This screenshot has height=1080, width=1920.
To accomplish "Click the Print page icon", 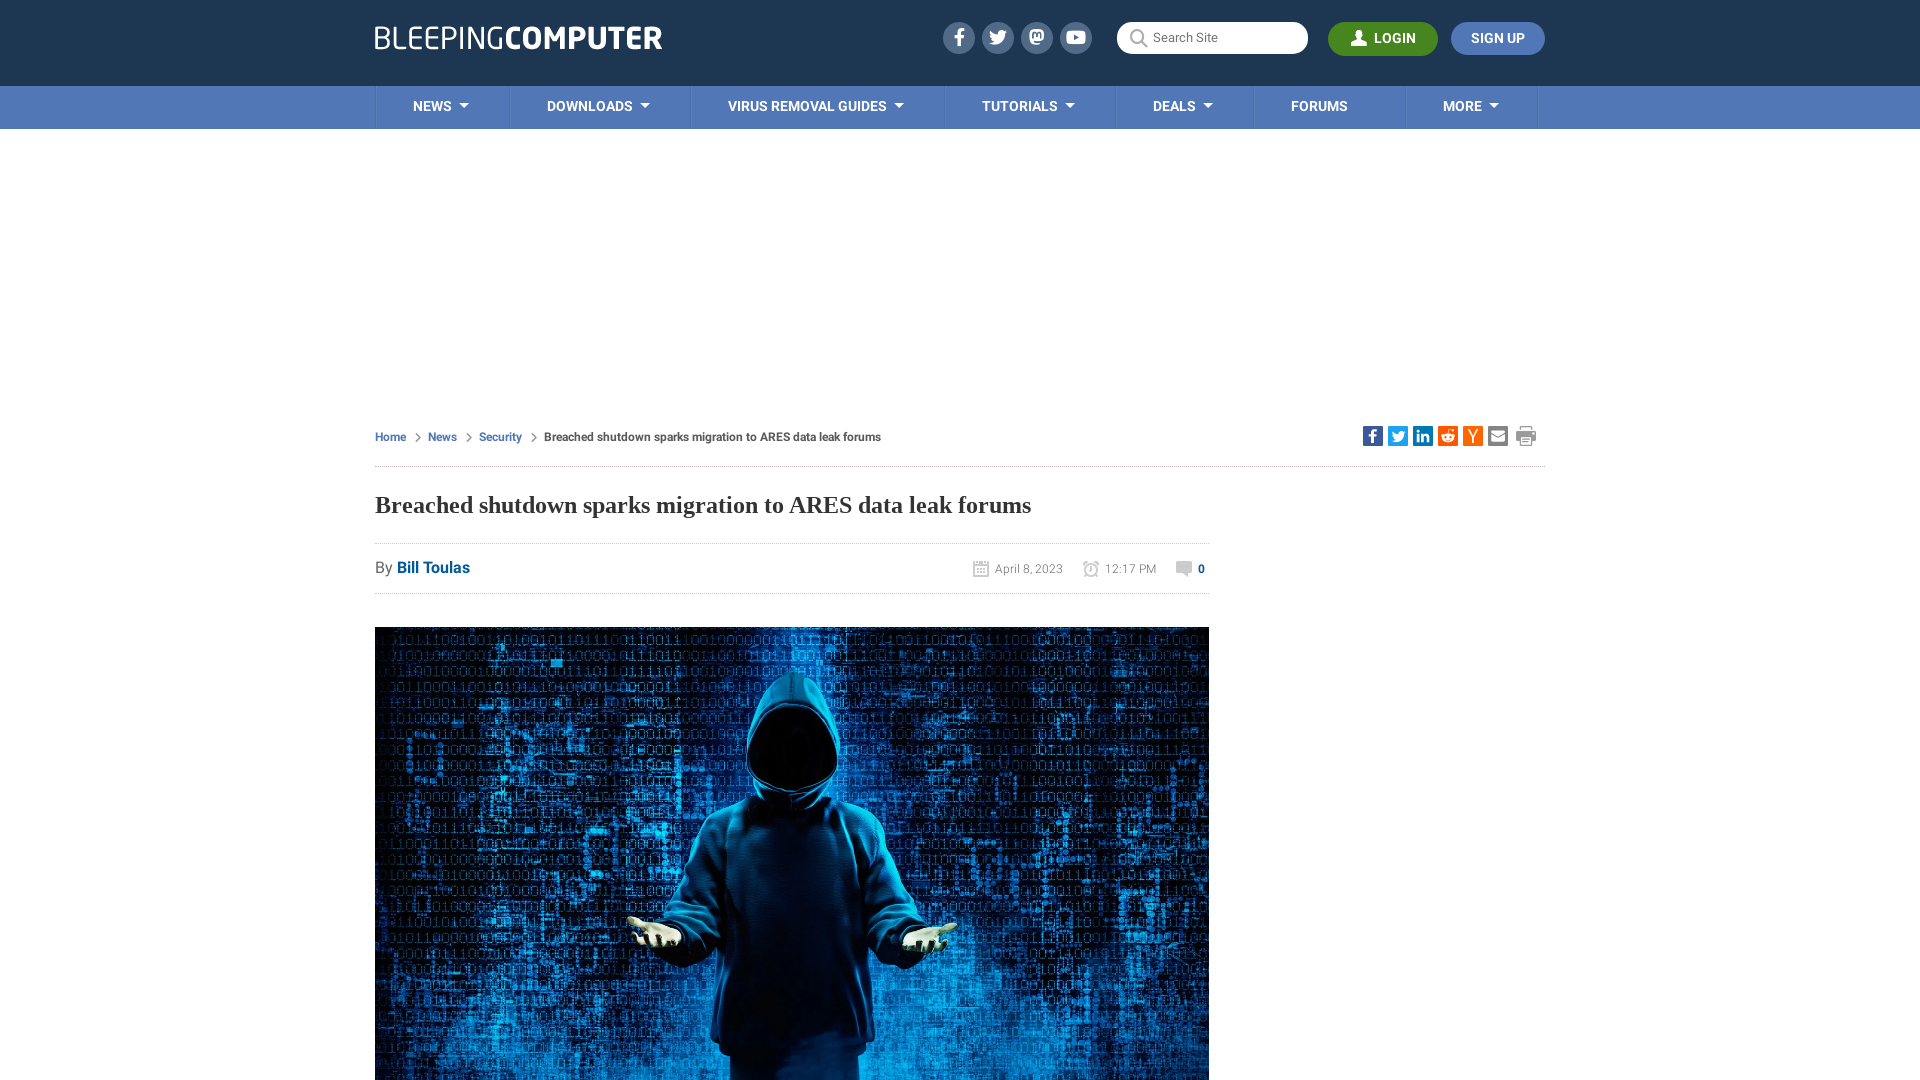I will pyautogui.click(x=1526, y=435).
